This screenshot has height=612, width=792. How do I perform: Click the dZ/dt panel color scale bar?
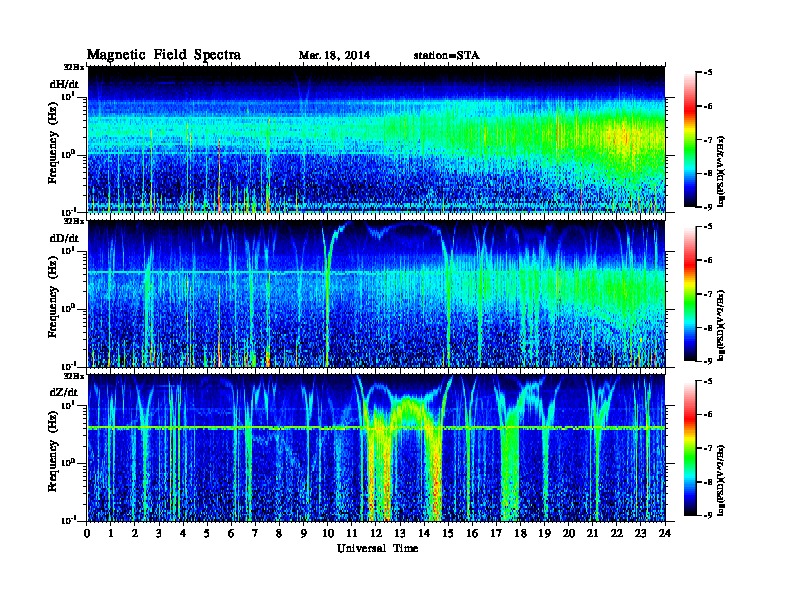pyautogui.click(x=690, y=448)
